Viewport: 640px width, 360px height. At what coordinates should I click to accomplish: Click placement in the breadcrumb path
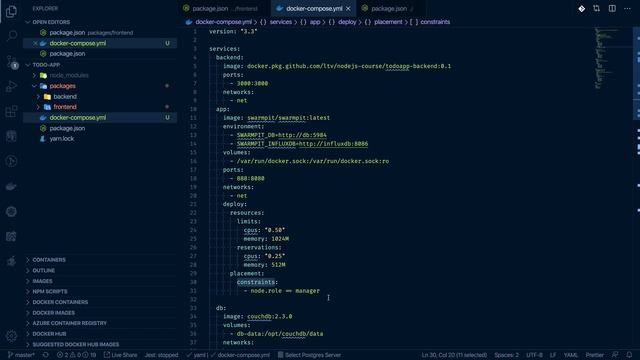388,22
